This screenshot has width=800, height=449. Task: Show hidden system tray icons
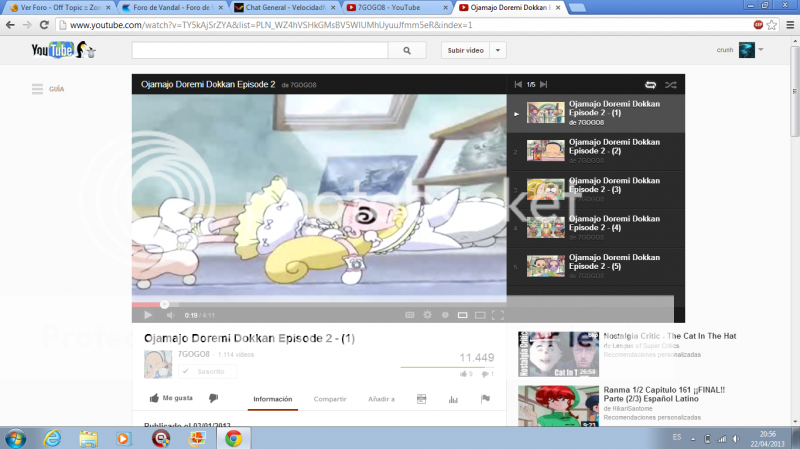point(693,439)
